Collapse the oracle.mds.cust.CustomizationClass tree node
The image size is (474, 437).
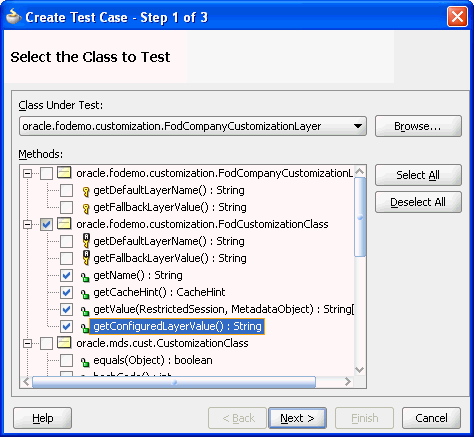[x=27, y=343]
